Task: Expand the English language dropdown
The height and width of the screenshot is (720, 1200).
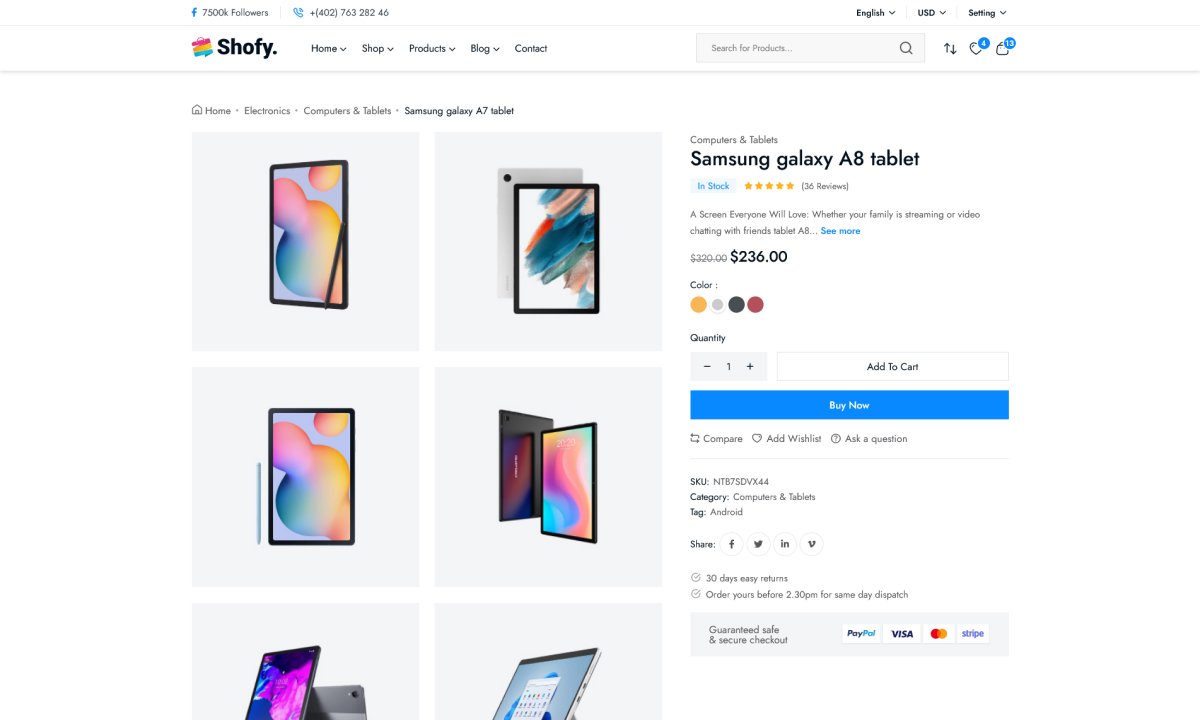Action: coord(875,13)
